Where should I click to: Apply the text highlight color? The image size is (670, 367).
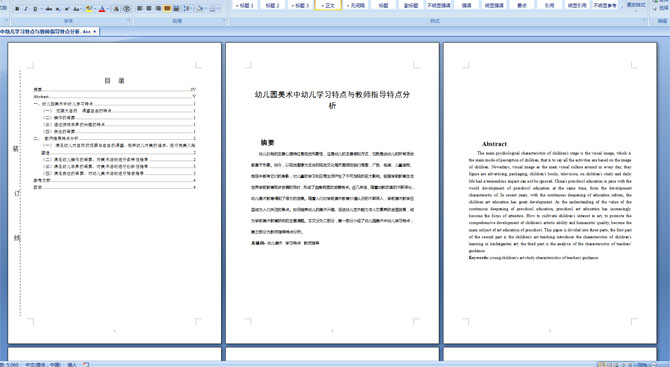[x=88, y=9]
